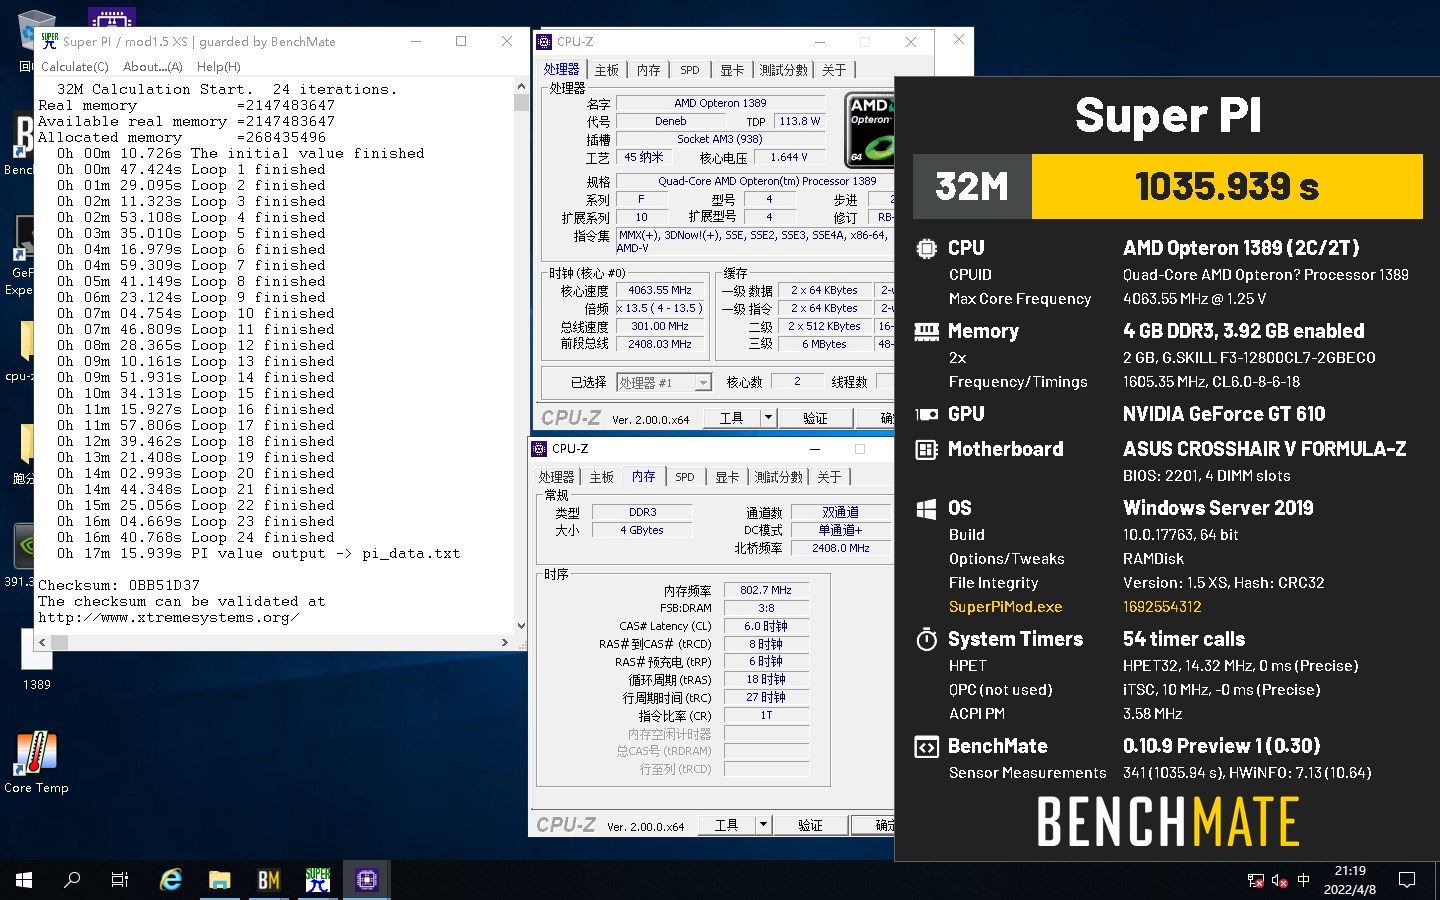
Task: Expand 处理器 #1 selection dropdown
Action: coord(703,382)
